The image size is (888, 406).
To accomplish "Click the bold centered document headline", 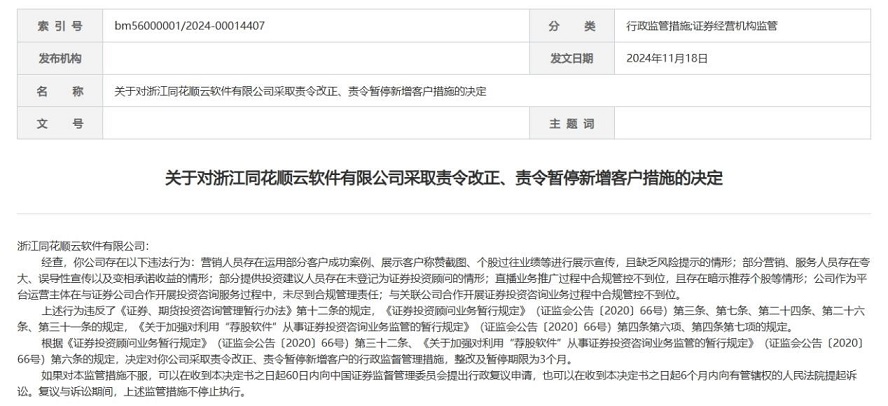I will [444, 178].
